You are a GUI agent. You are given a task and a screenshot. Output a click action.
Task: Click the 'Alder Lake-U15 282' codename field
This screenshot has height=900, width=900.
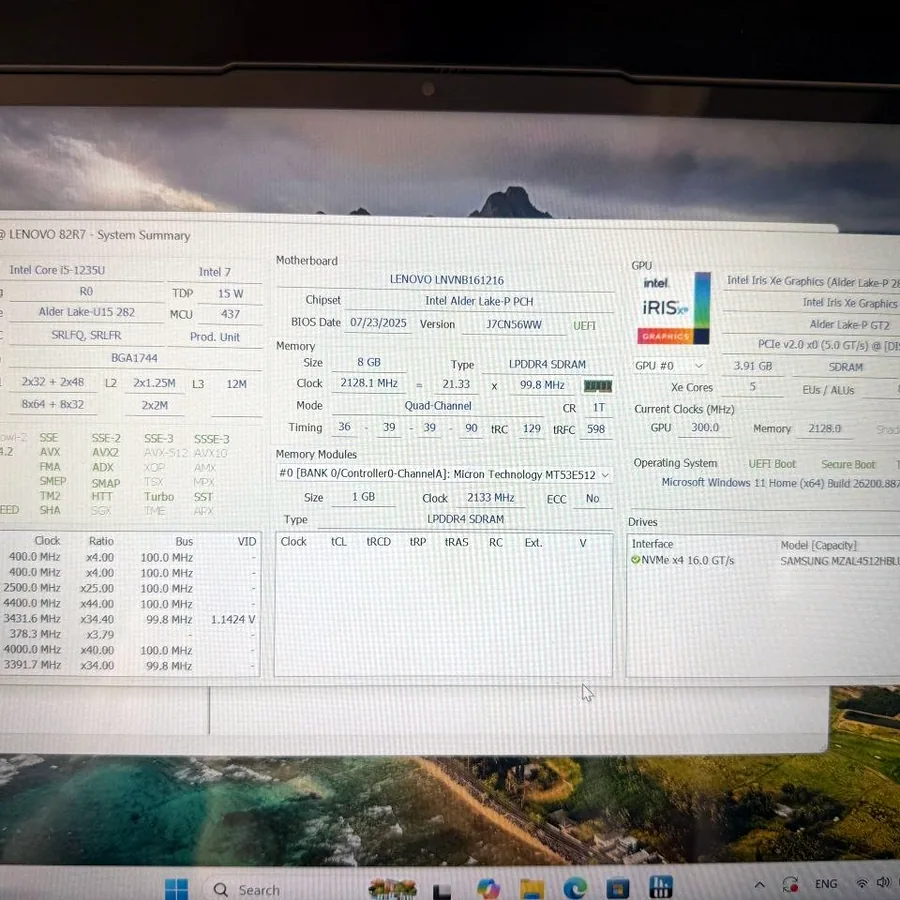[x=87, y=312]
